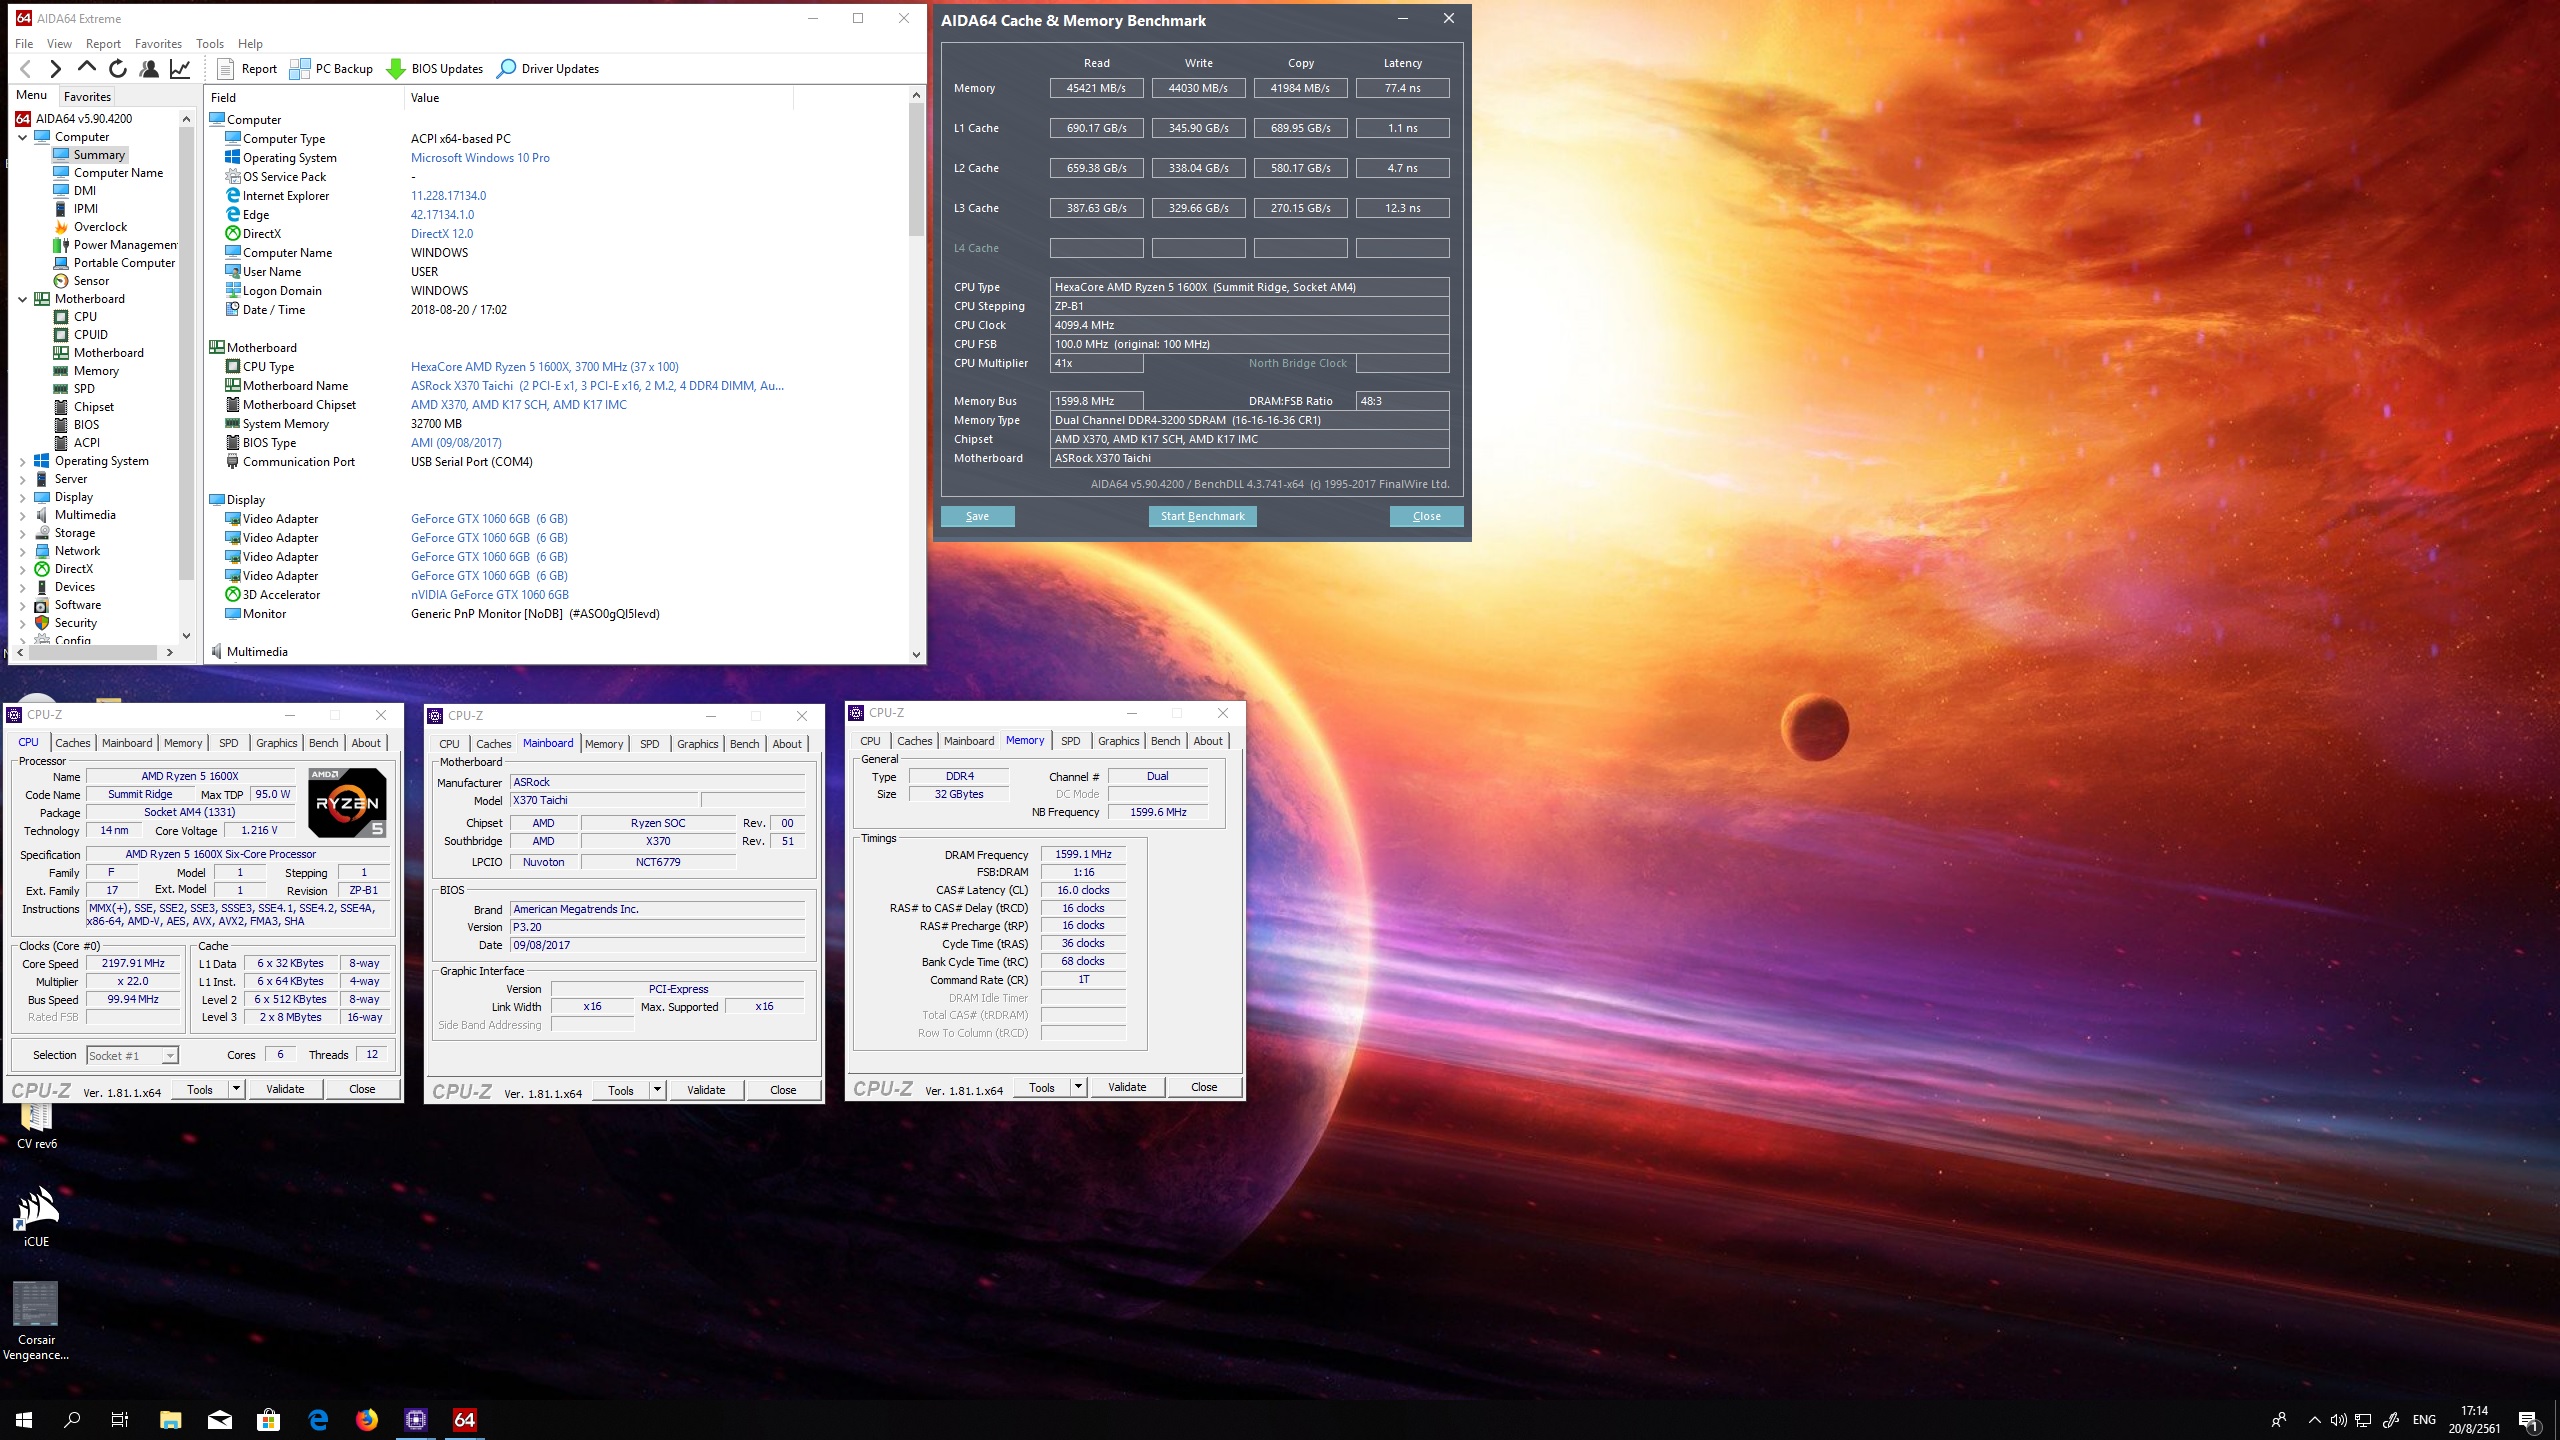Refresh the AIDA64 page
This screenshot has height=1440, width=2560.
pos(118,69)
